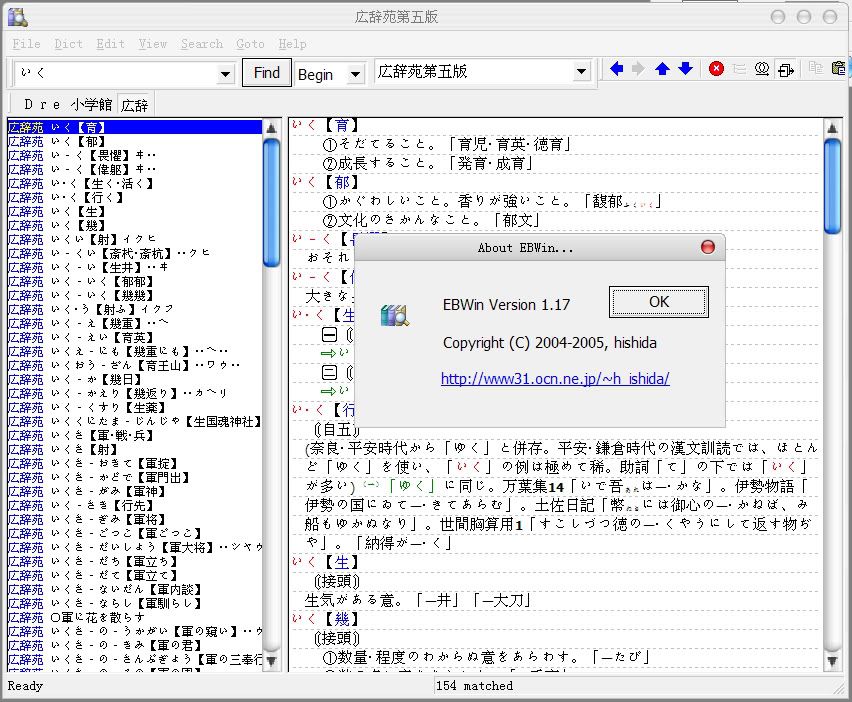Click the Ready status bar text

25,686
